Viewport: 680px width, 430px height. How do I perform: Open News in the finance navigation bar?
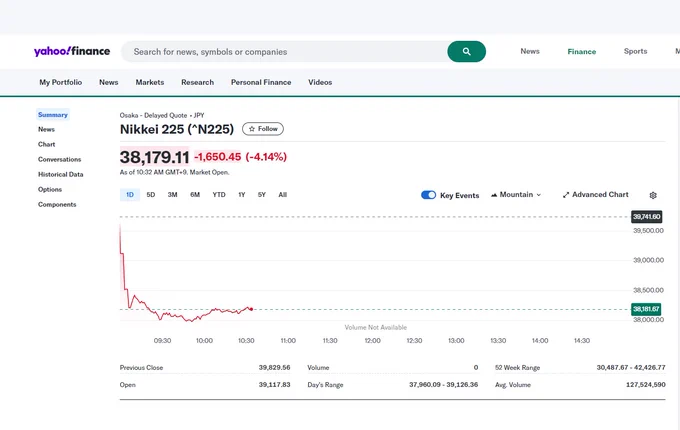[108, 82]
